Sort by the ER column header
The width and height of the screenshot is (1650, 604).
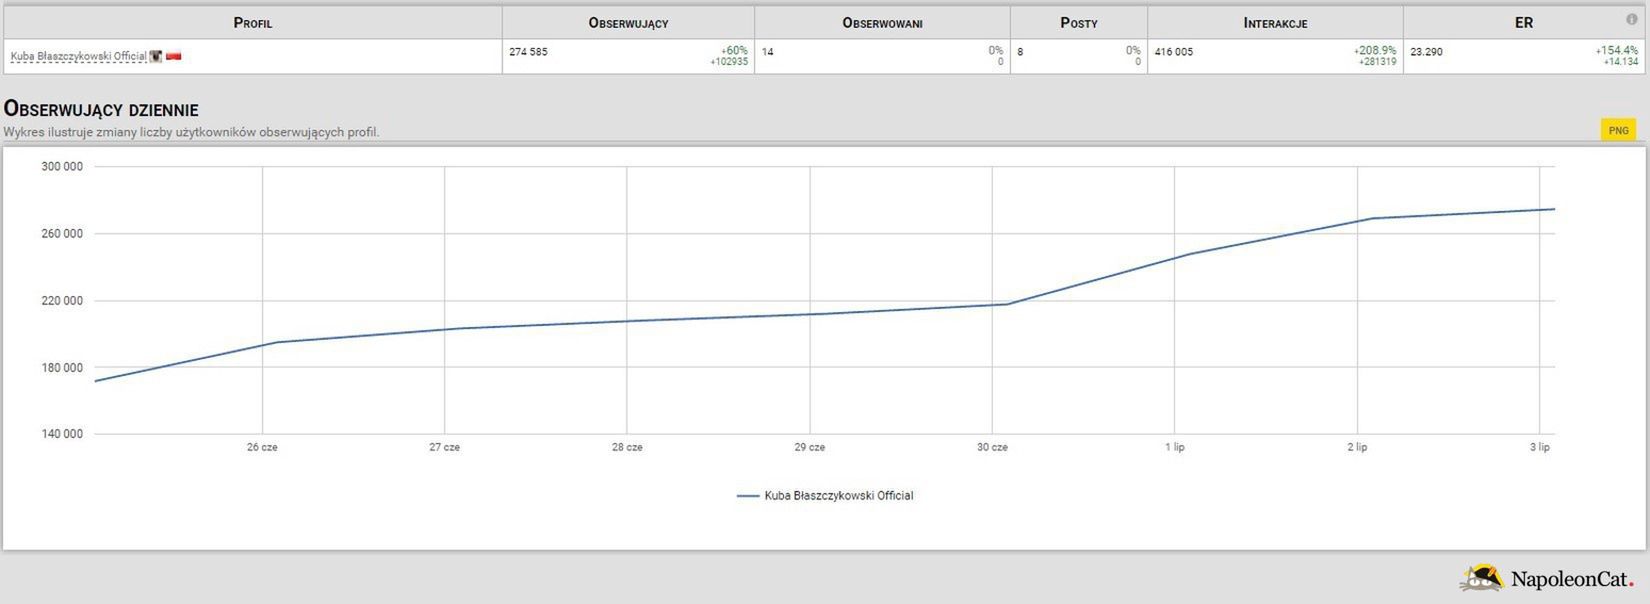point(1523,22)
